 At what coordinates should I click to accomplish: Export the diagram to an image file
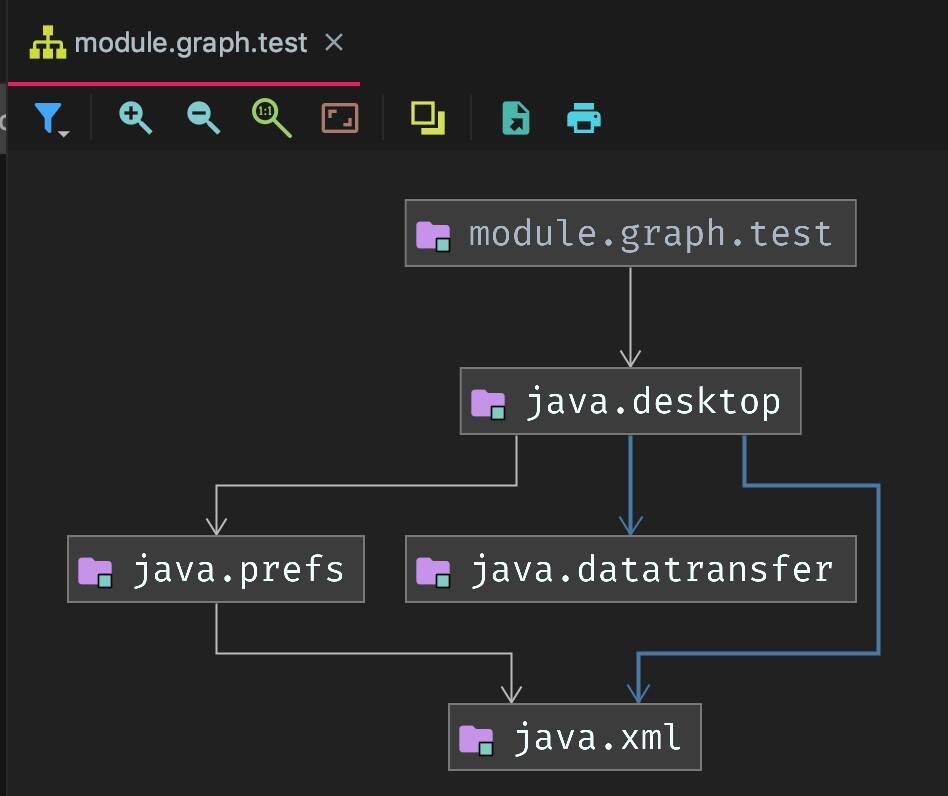[514, 117]
